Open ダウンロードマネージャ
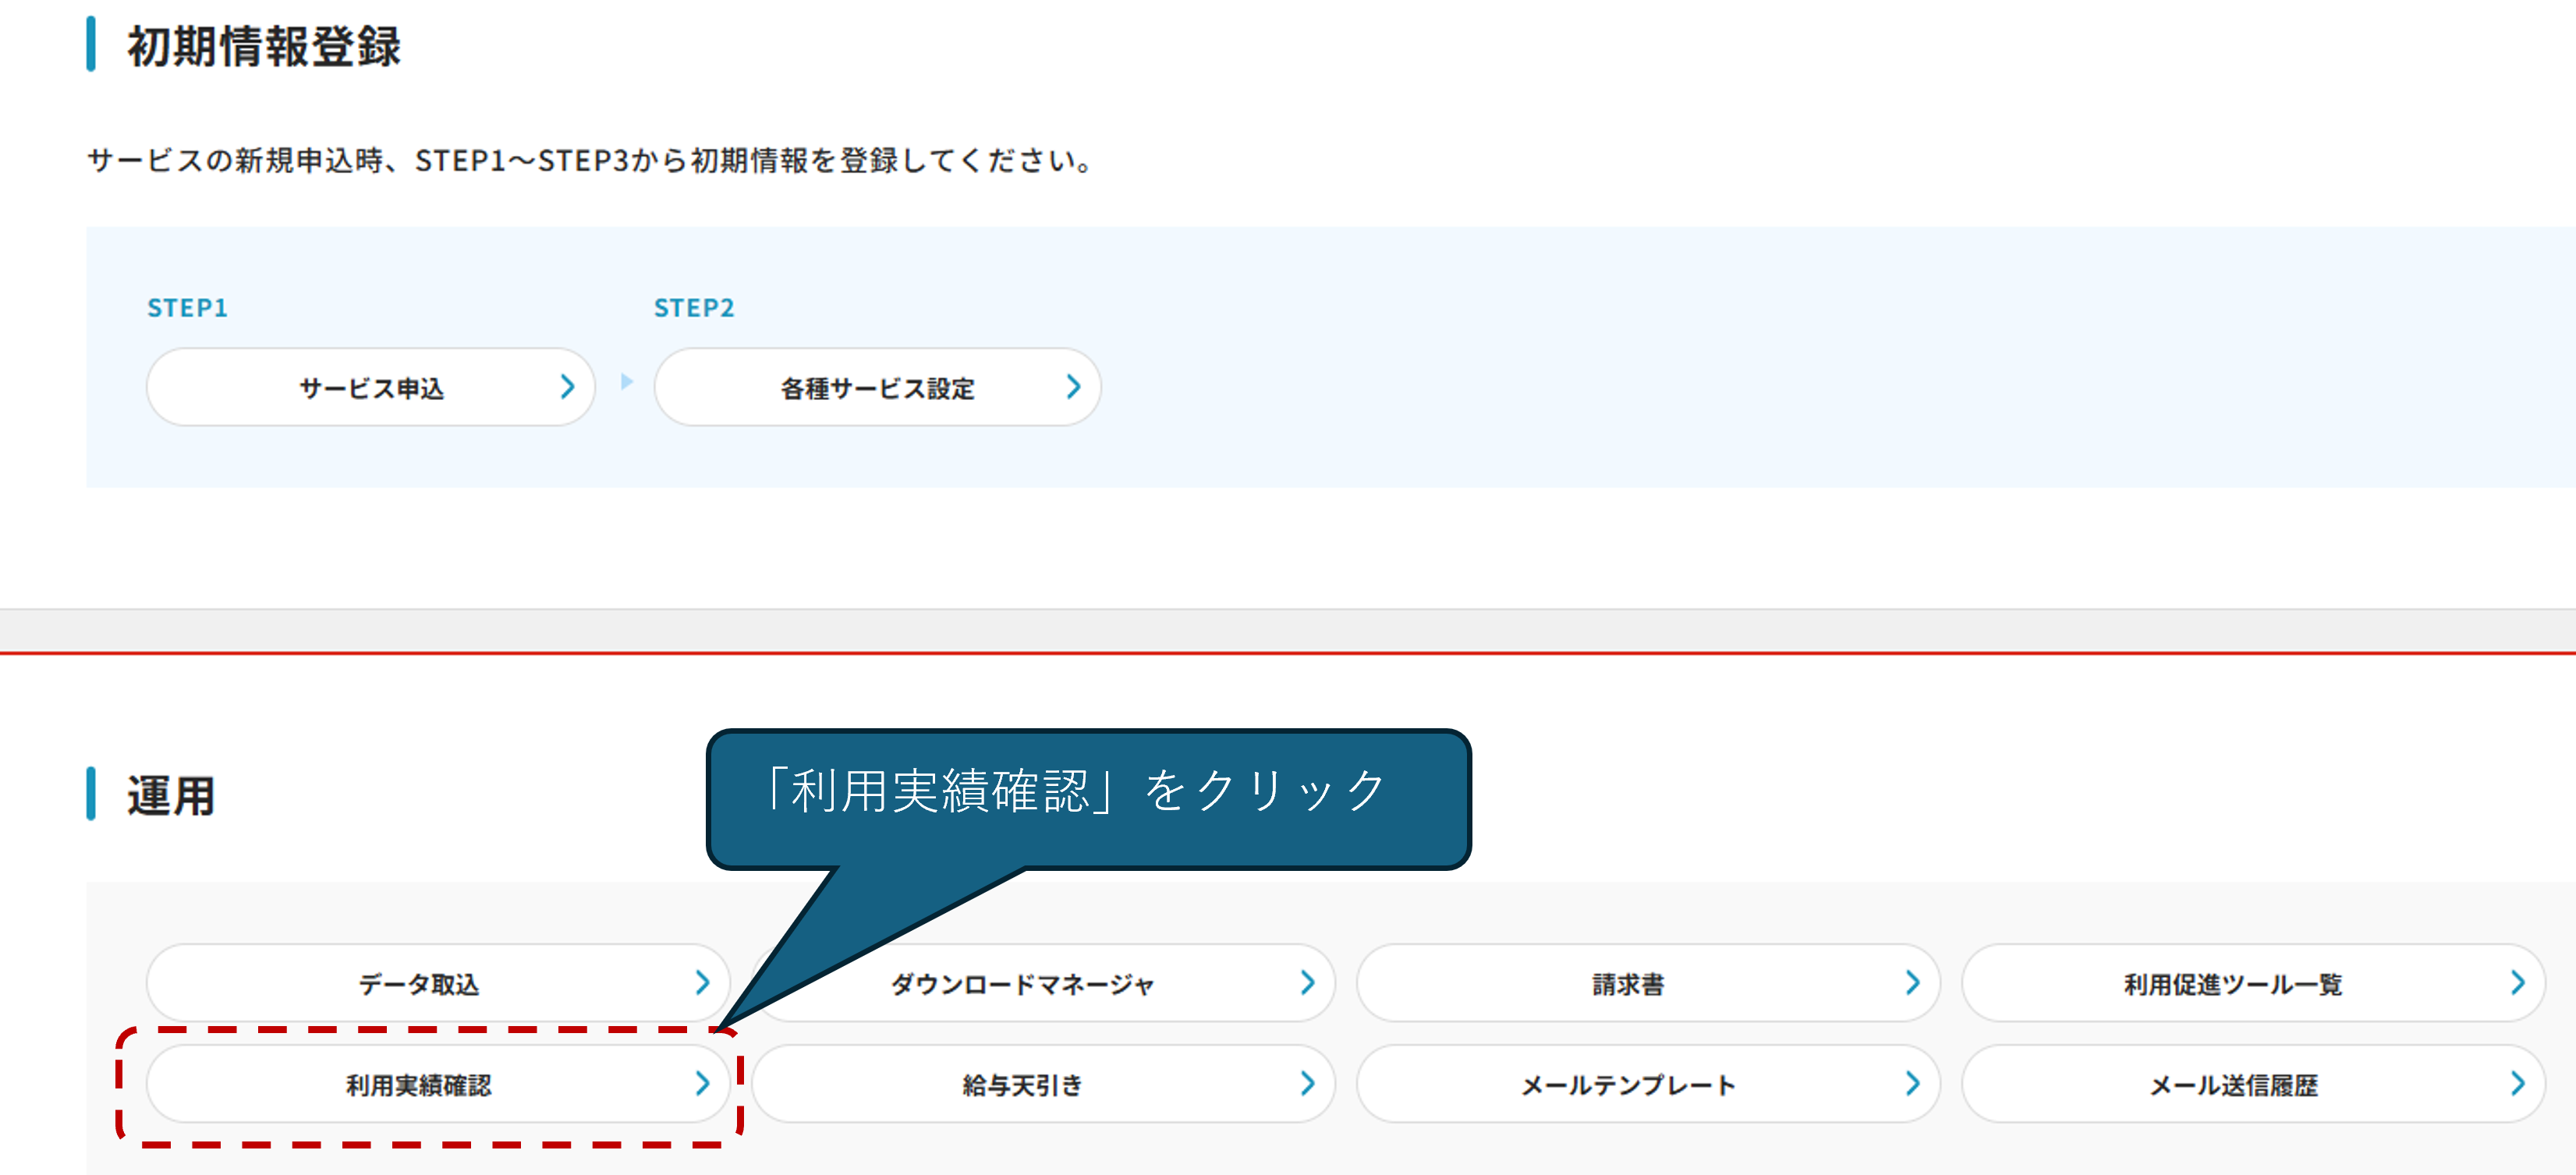Image resolution: width=2576 pixels, height=1175 pixels. (1043, 983)
